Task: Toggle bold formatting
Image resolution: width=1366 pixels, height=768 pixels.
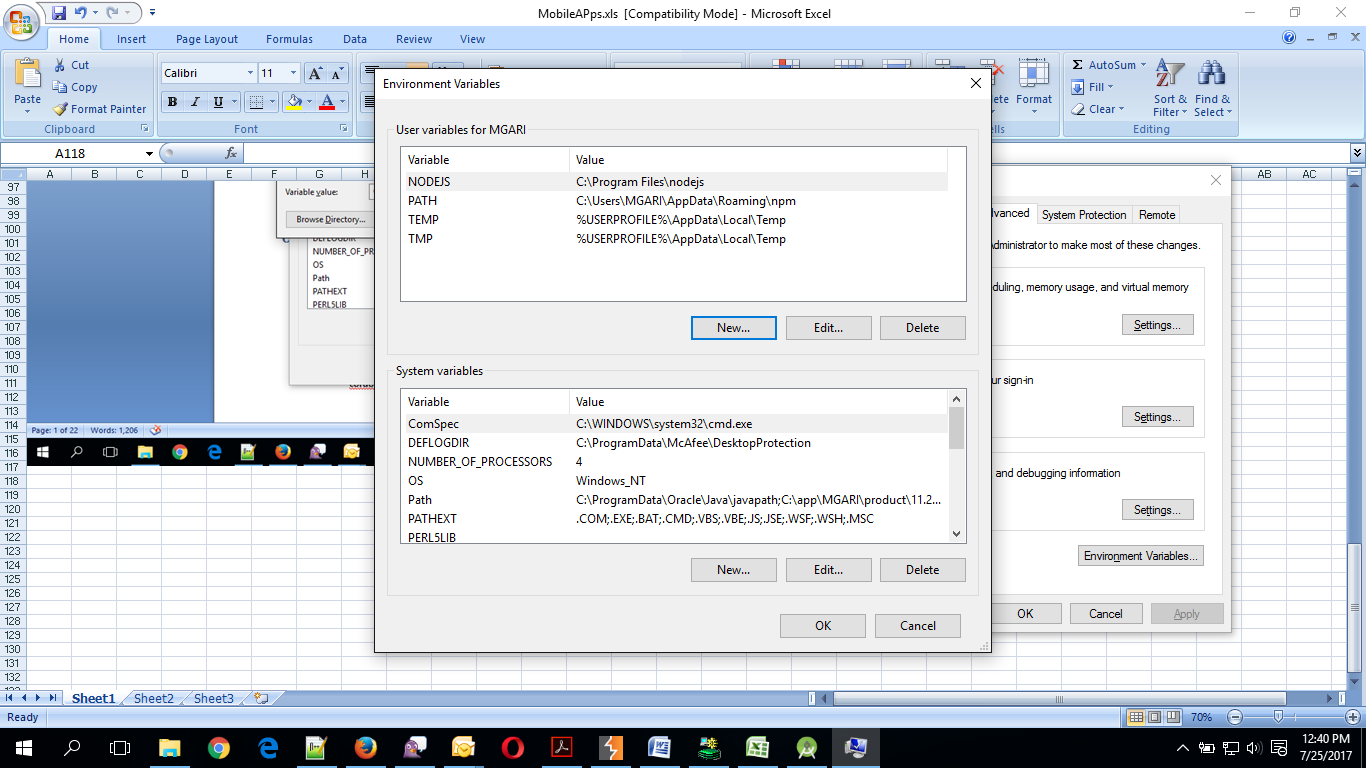Action: point(172,102)
